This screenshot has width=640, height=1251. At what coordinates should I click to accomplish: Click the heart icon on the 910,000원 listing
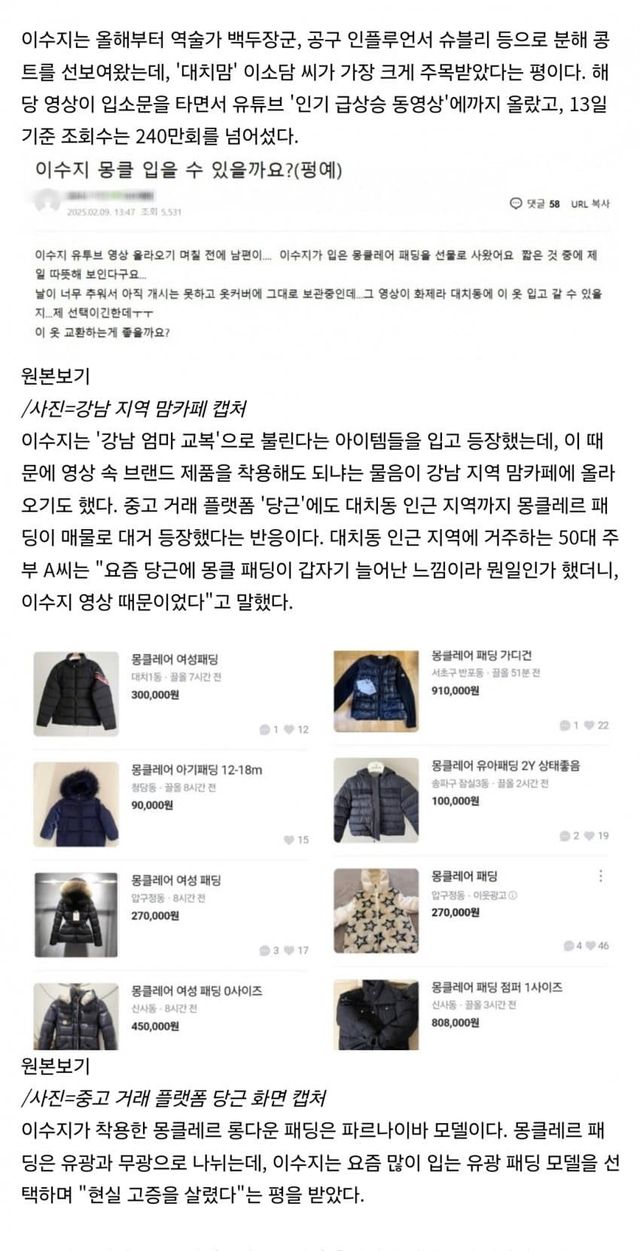pos(589,726)
